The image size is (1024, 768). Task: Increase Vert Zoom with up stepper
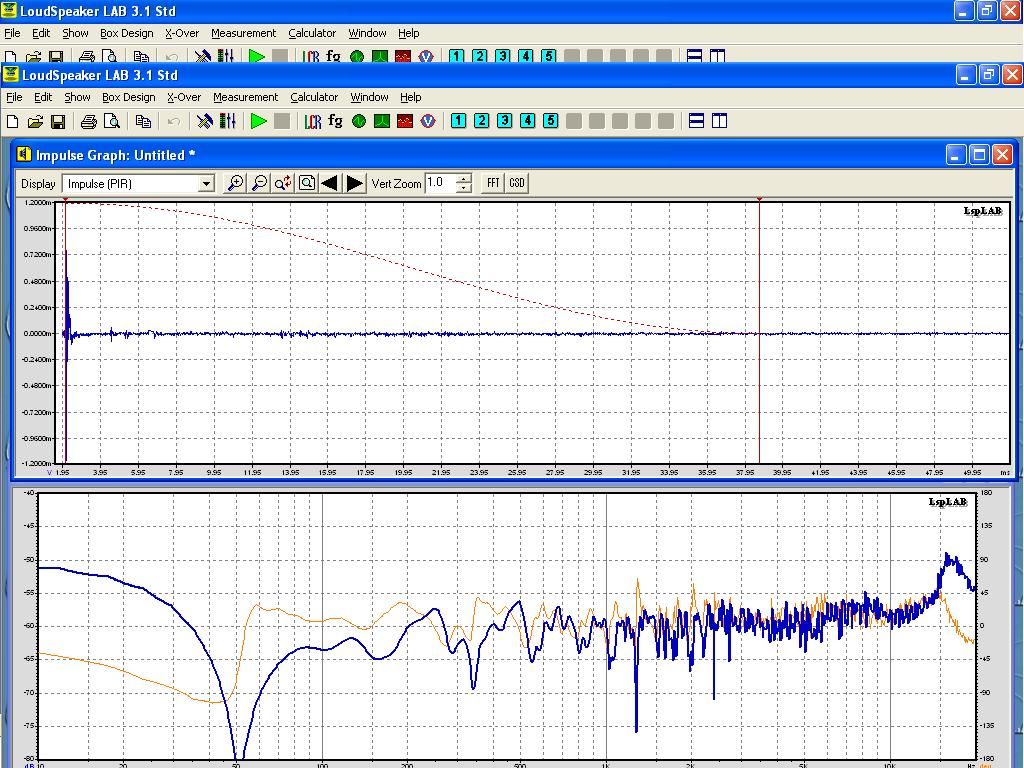click(464, 179)
